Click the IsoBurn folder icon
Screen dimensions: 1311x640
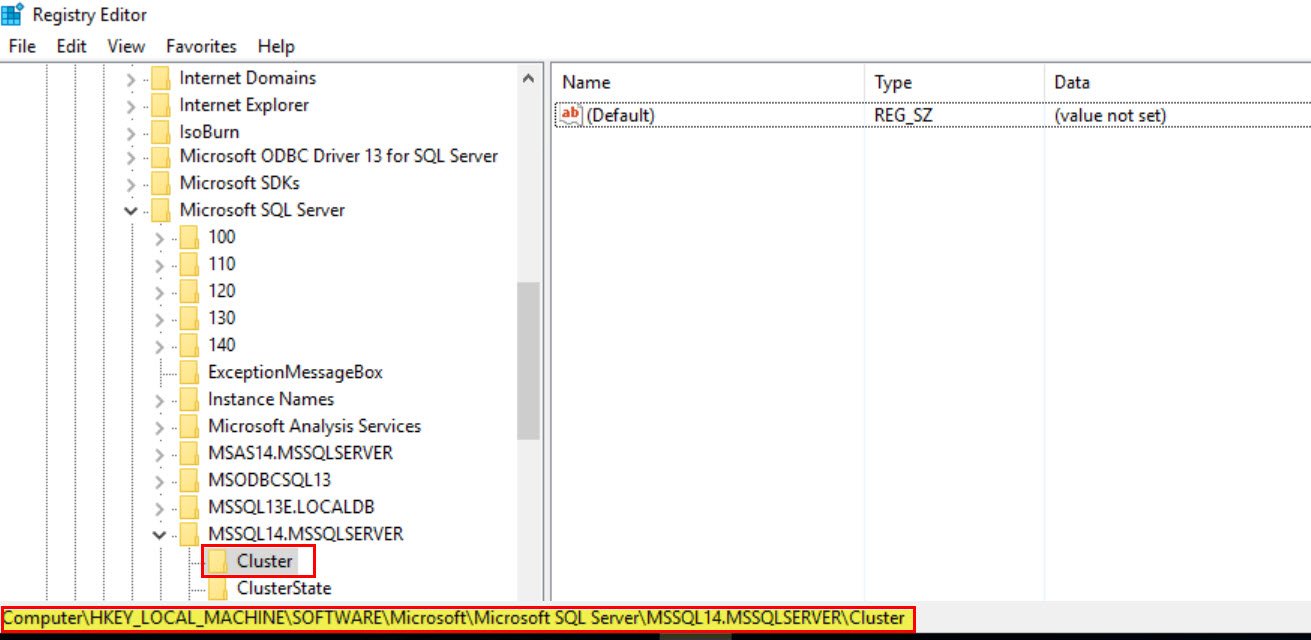[x=161, y=132]
